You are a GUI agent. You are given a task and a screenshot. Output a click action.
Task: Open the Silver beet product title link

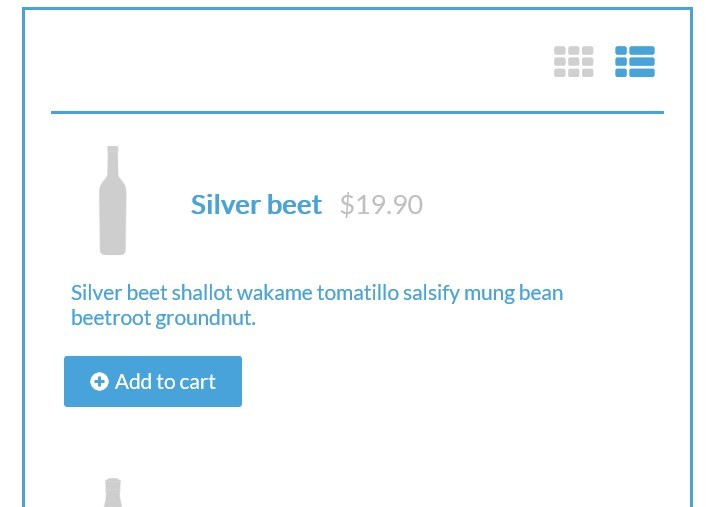(x=256, y=205)
